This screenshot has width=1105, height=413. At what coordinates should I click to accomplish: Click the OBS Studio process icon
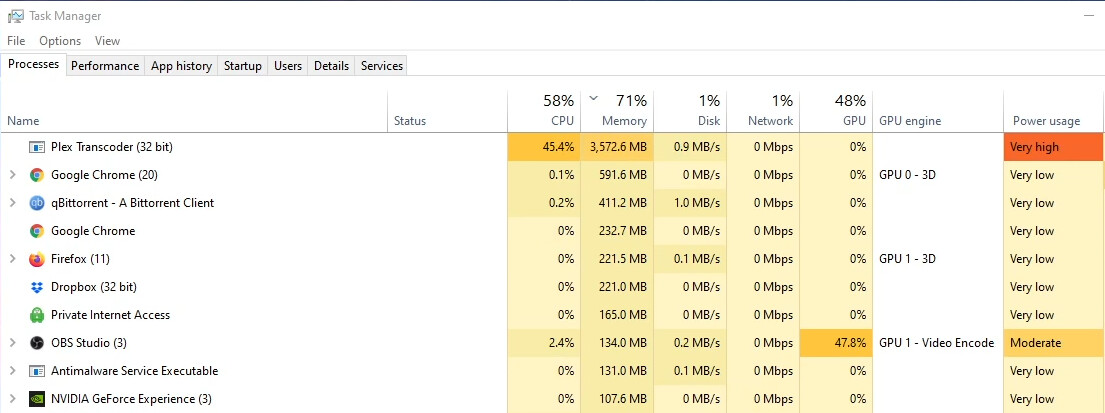tap(37, 343)
